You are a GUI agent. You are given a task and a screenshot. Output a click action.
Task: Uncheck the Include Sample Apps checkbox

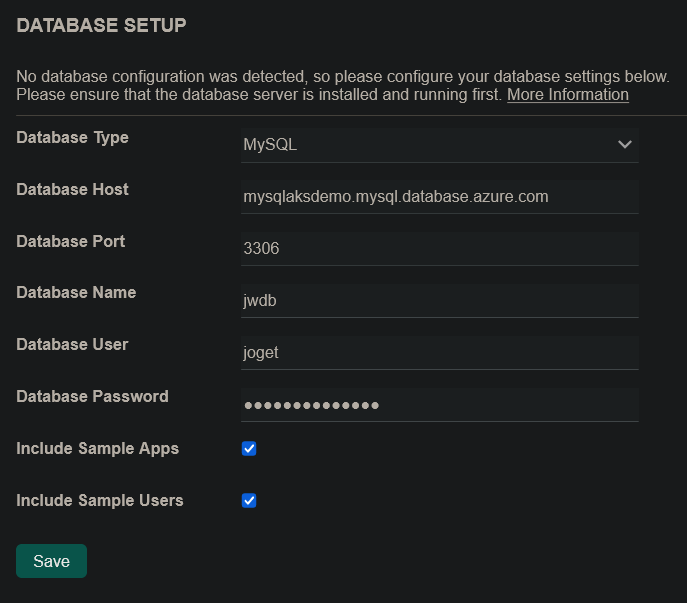click(249, 449)
